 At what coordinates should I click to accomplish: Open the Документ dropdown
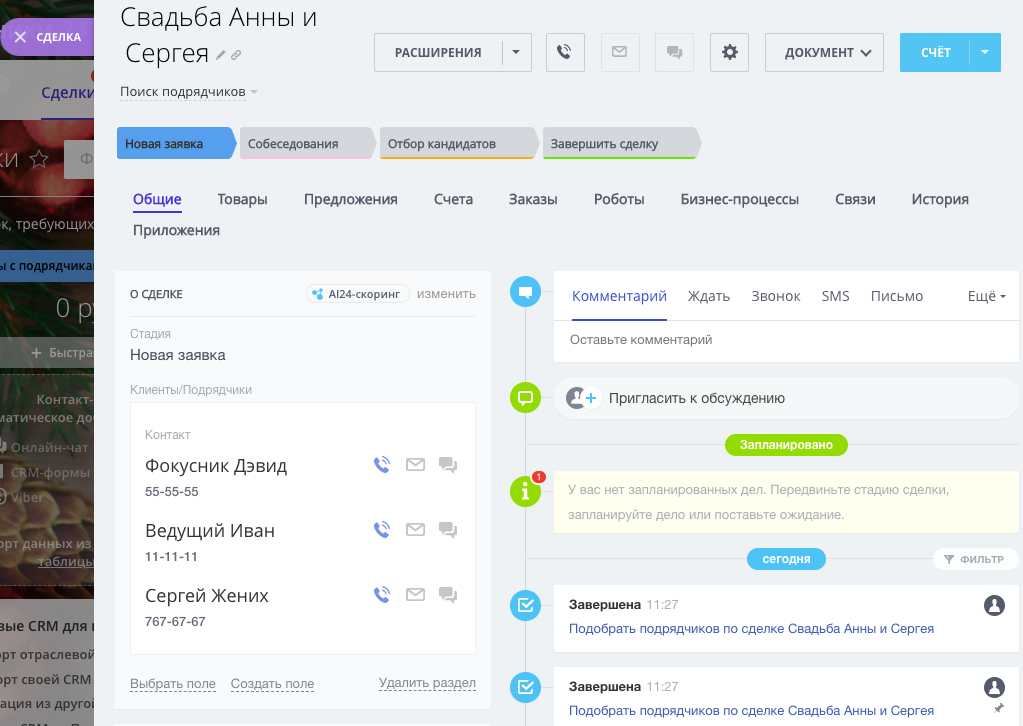[824, 52]
